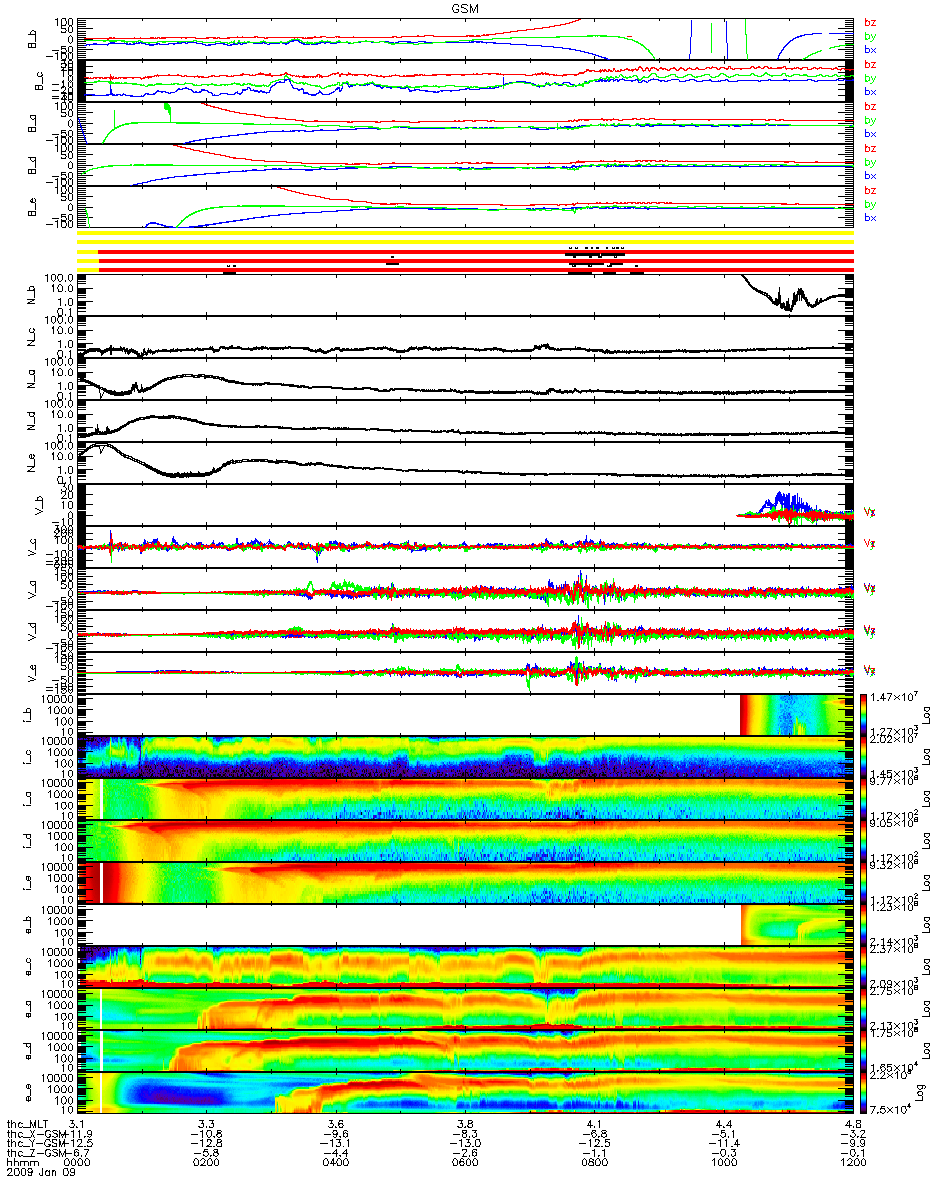The image size is (930, 1200).
Task: Click the N_b density axis label
Action: [29, 294]
